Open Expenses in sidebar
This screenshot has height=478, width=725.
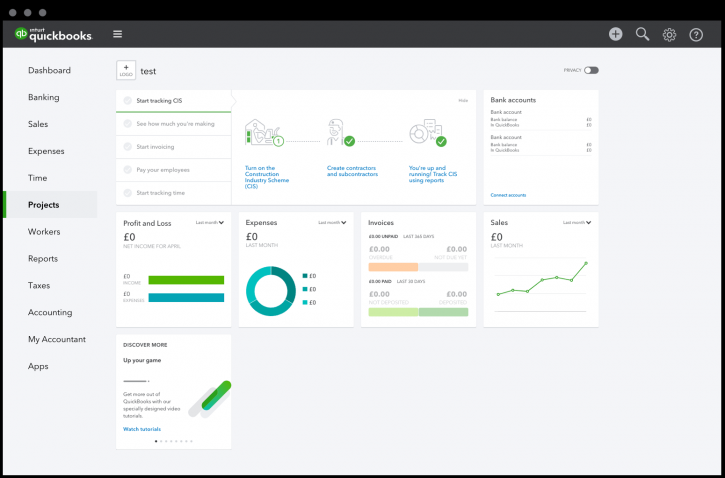[x=46, y=151]
